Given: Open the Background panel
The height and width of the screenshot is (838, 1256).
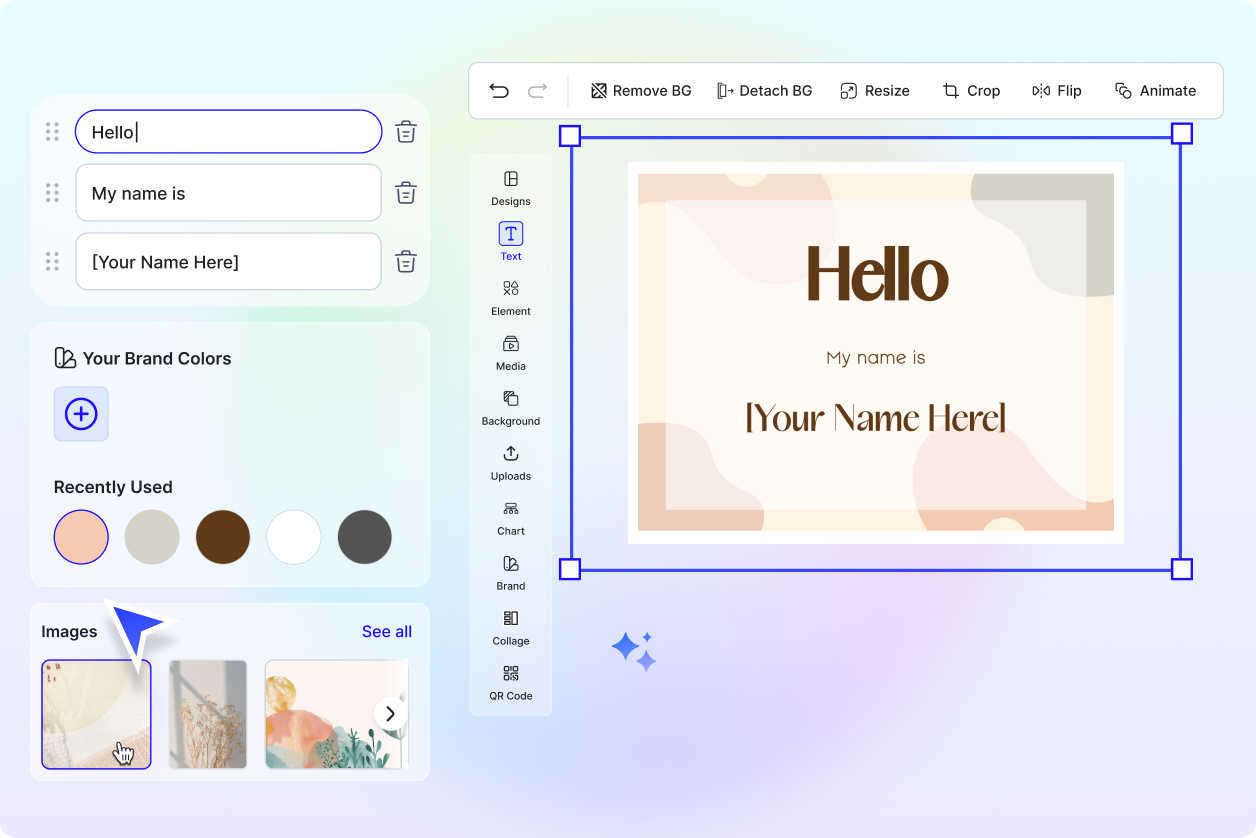Looking at the screenshot, I should (x=511, y=408).
